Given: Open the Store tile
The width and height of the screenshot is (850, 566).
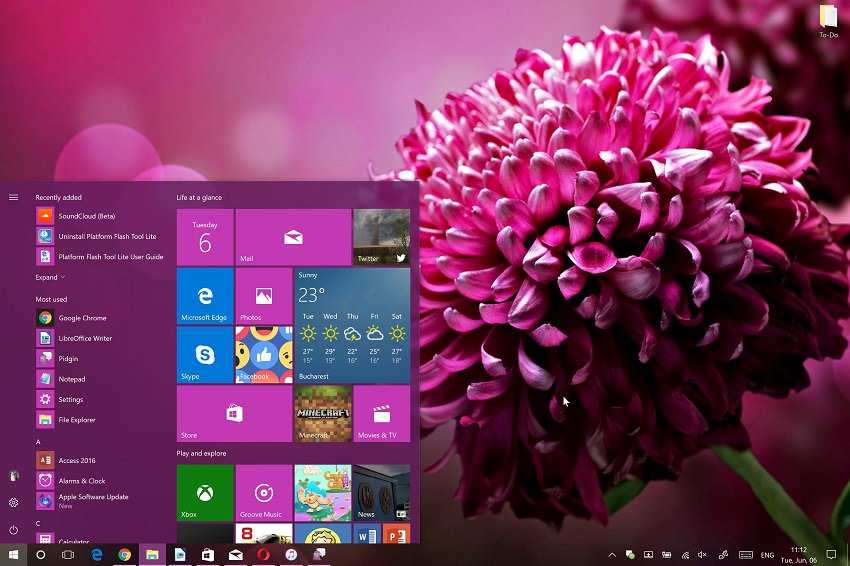Looking at the screenshot, I should pyautogui.click(x=234, y=413).
